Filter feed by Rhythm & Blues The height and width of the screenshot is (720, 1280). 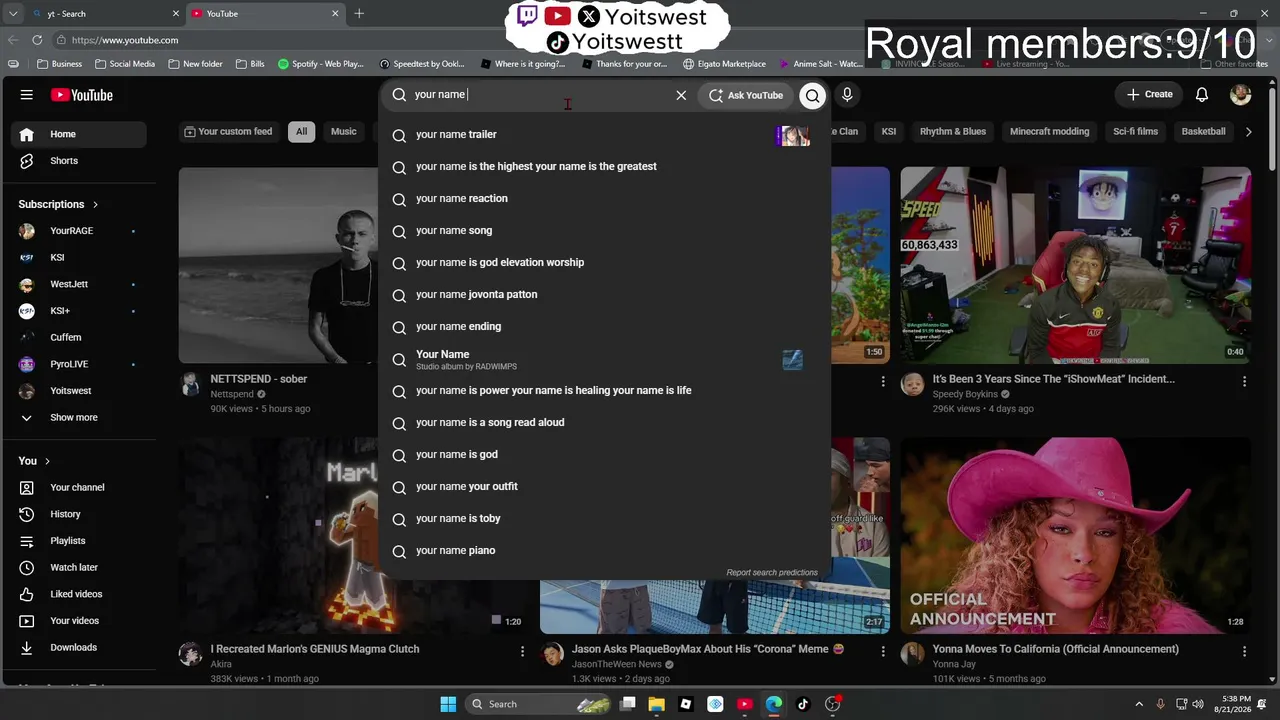[x=953, y=132]
